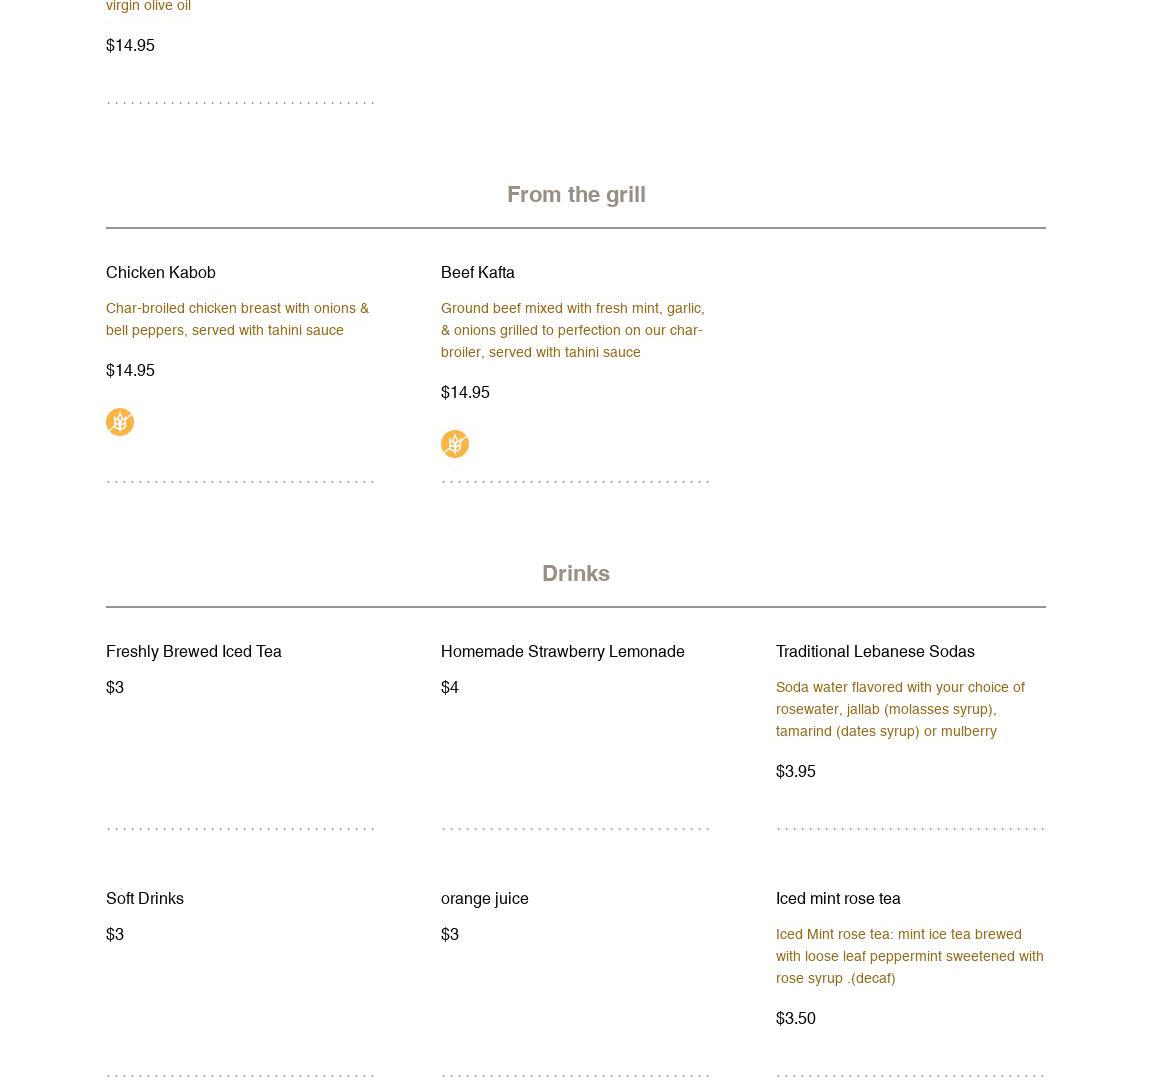Click the $3.95 Lebanese Sodas price
This screenshot has width=1151, height=1084.
coord(796,771)
